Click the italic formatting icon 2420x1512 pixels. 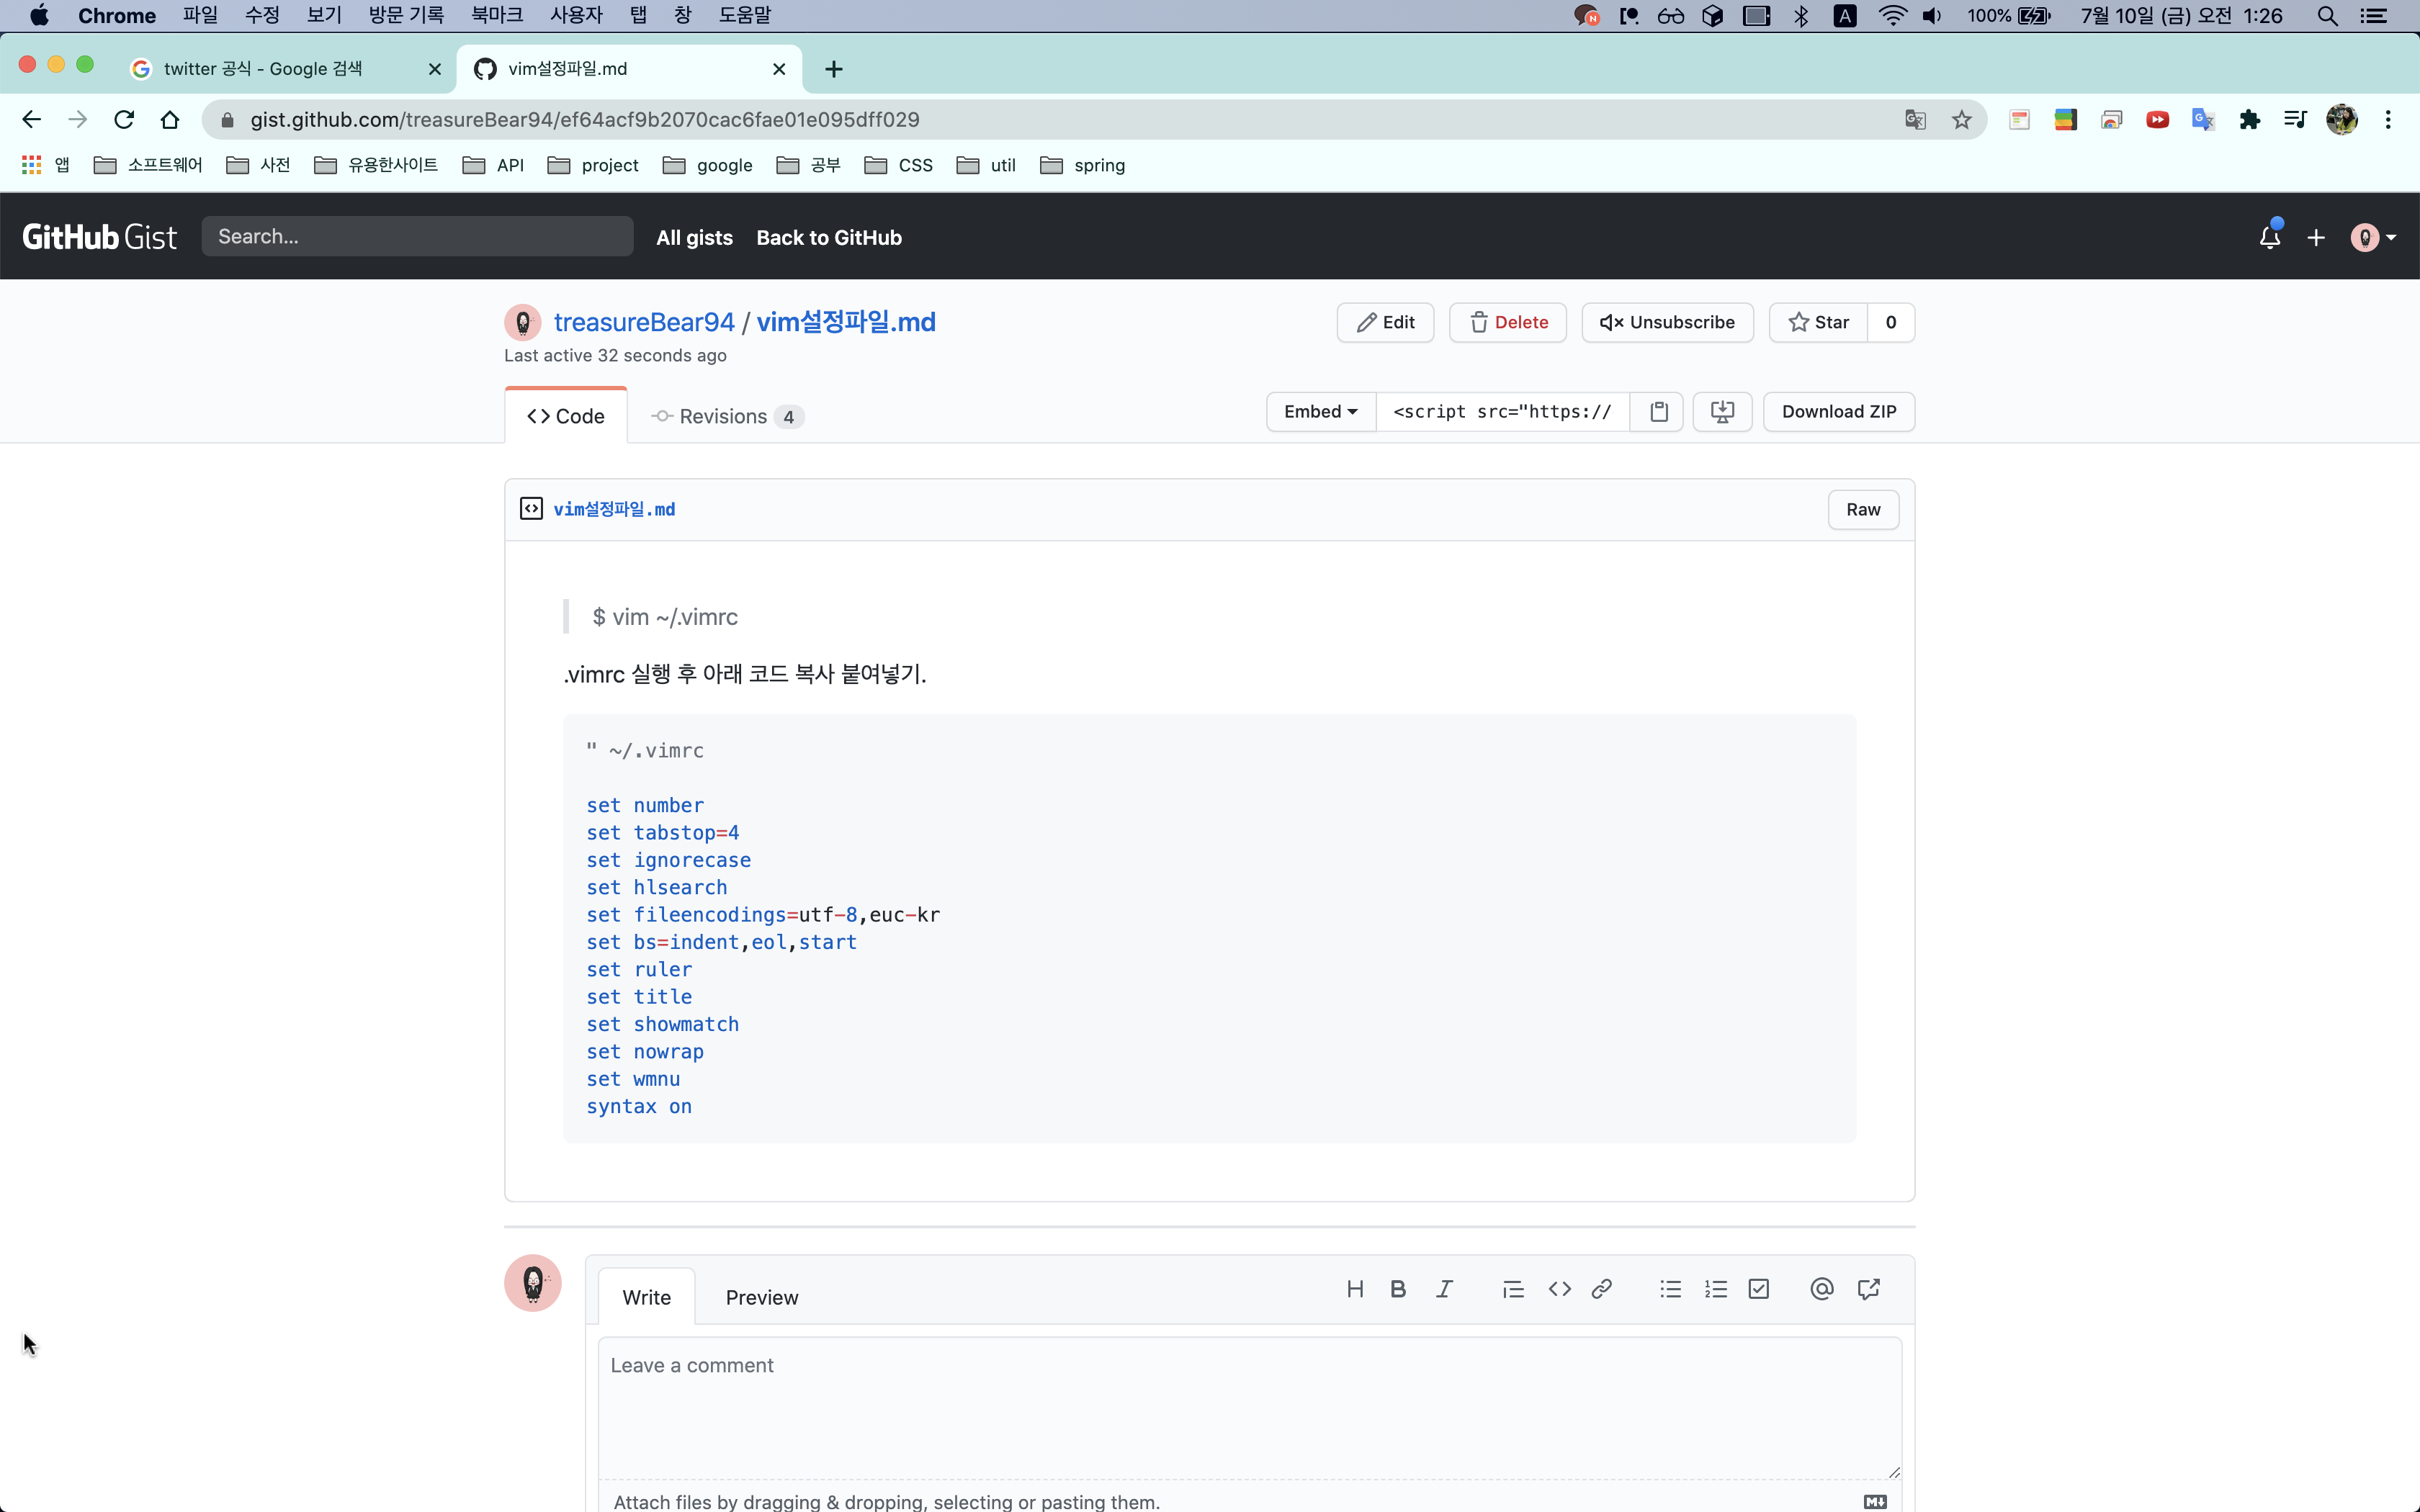(x=1444, y=1289)
